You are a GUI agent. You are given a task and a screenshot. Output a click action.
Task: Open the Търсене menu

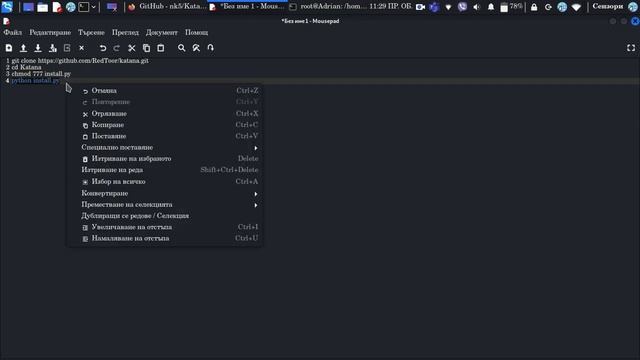click(91, 32)
